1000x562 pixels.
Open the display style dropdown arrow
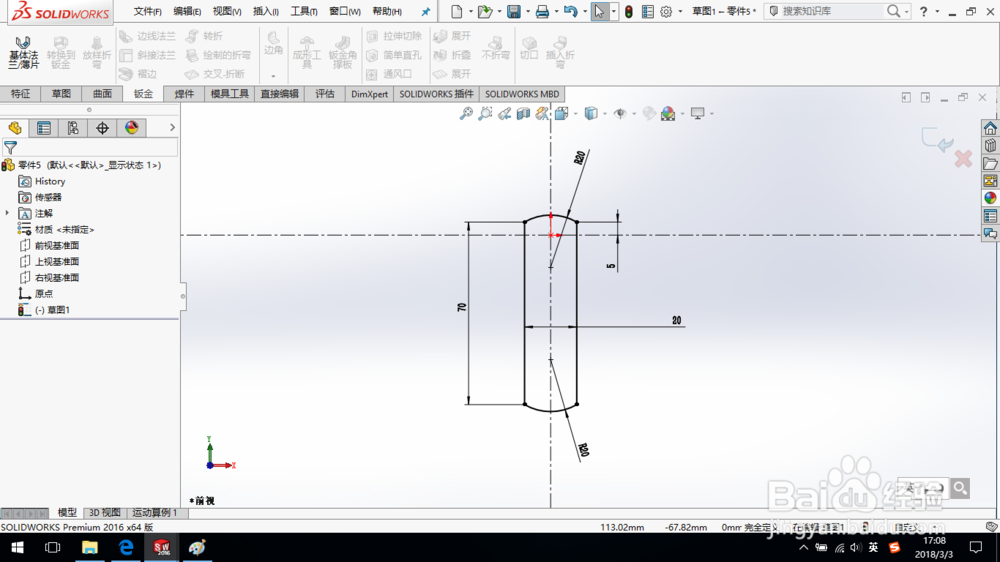(x=605, y=114)
